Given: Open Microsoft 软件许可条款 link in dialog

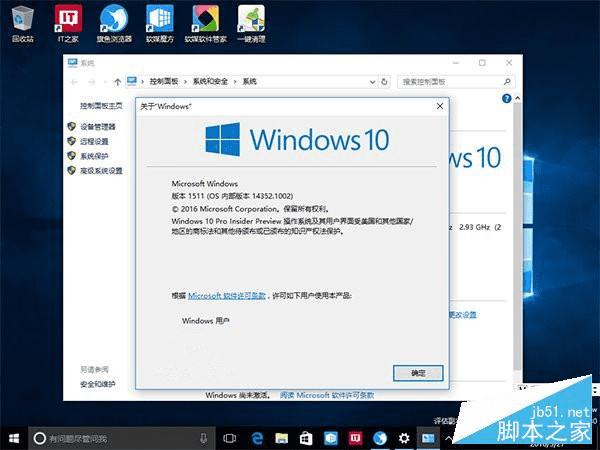Looking at the screenshot, I should tap(227, 295).
